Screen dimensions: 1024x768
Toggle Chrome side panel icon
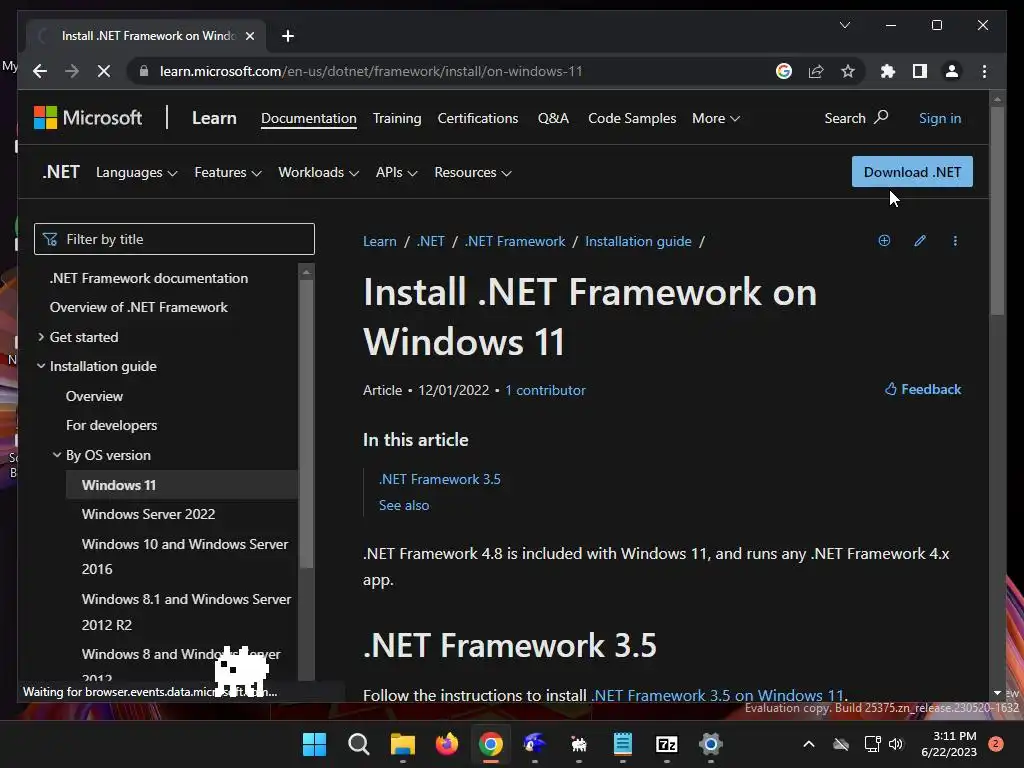tap(920, 71)
